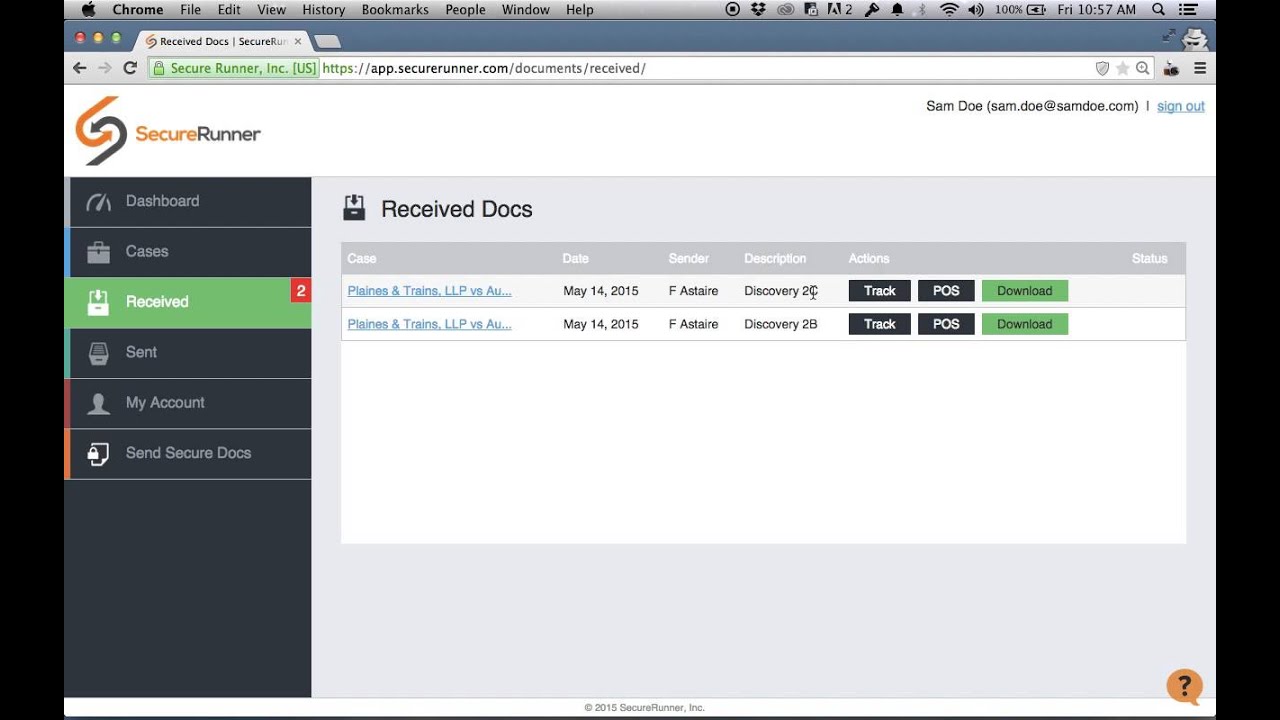Click the incognito spy icon
The image size is (1280, 720).
click(x=1196, y=39)
